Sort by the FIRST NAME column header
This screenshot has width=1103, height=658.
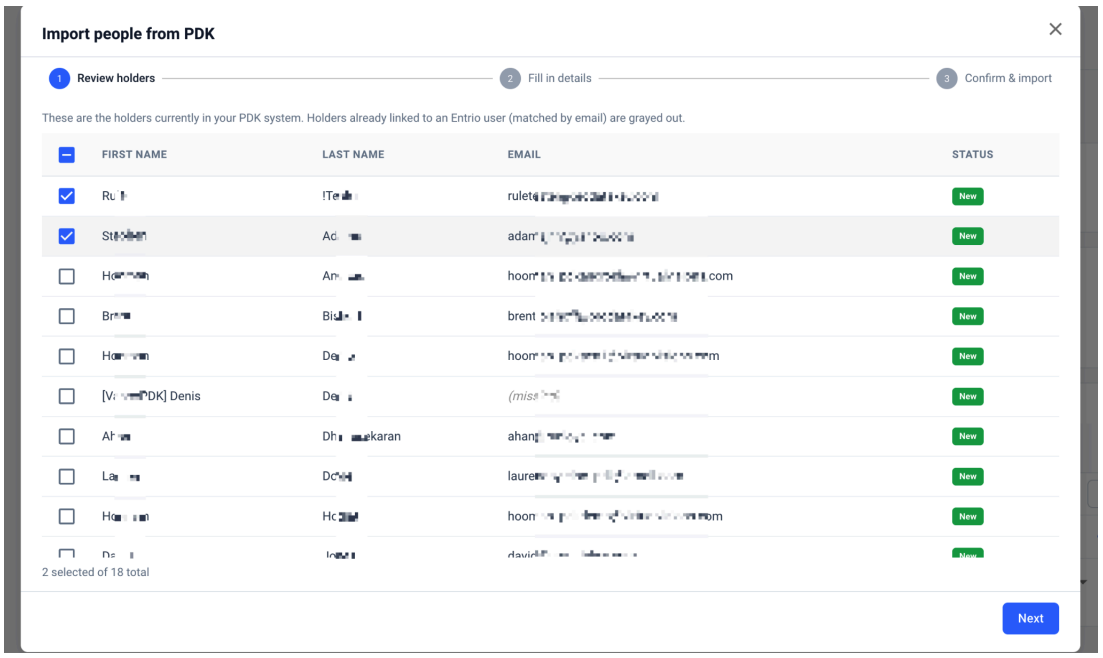pos(134,154)
